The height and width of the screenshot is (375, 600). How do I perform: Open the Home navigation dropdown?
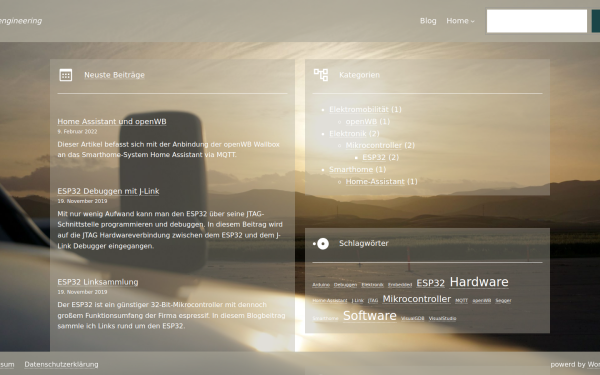click(x=460, y=21)
